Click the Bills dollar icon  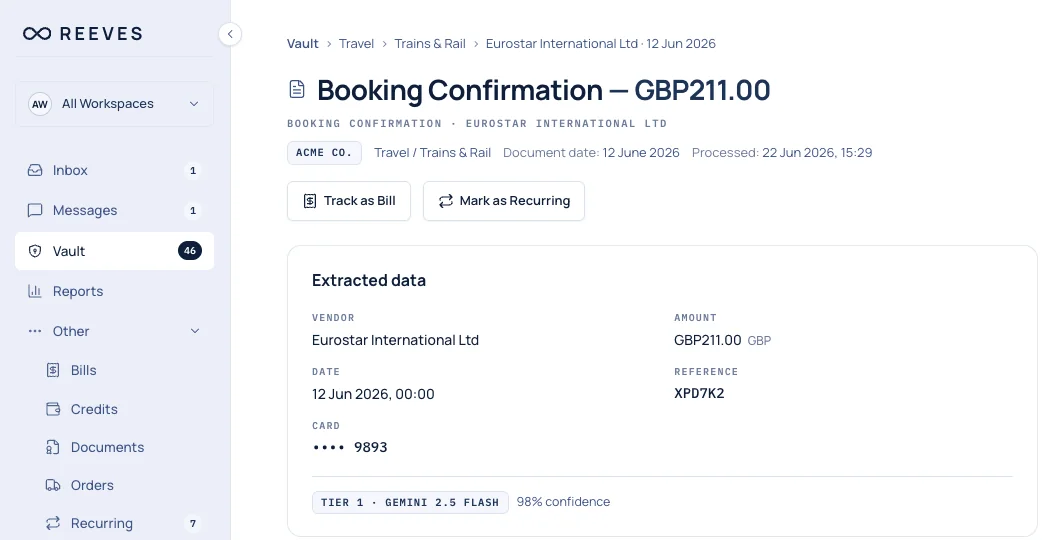click(x=53, y=370)
